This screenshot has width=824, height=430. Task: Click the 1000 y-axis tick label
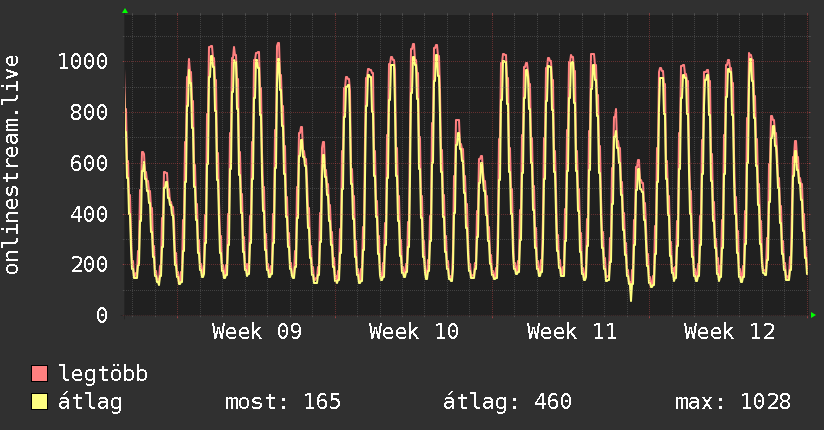click(x=83, y=62)
